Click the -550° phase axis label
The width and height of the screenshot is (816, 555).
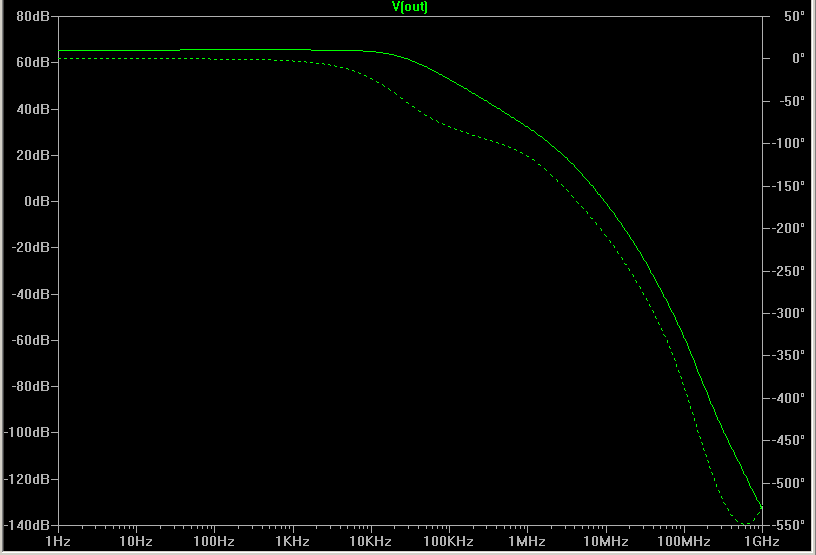point(788,525)
